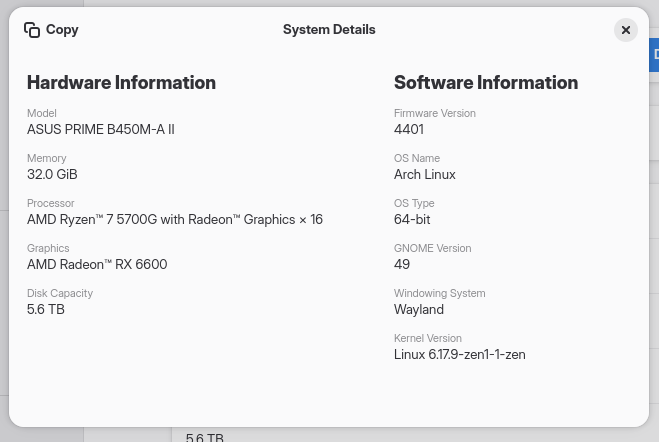659x442 pixels.
Task: Click the 5.6 TB disk capacity value in the dialog
Action: click(46, 309)
